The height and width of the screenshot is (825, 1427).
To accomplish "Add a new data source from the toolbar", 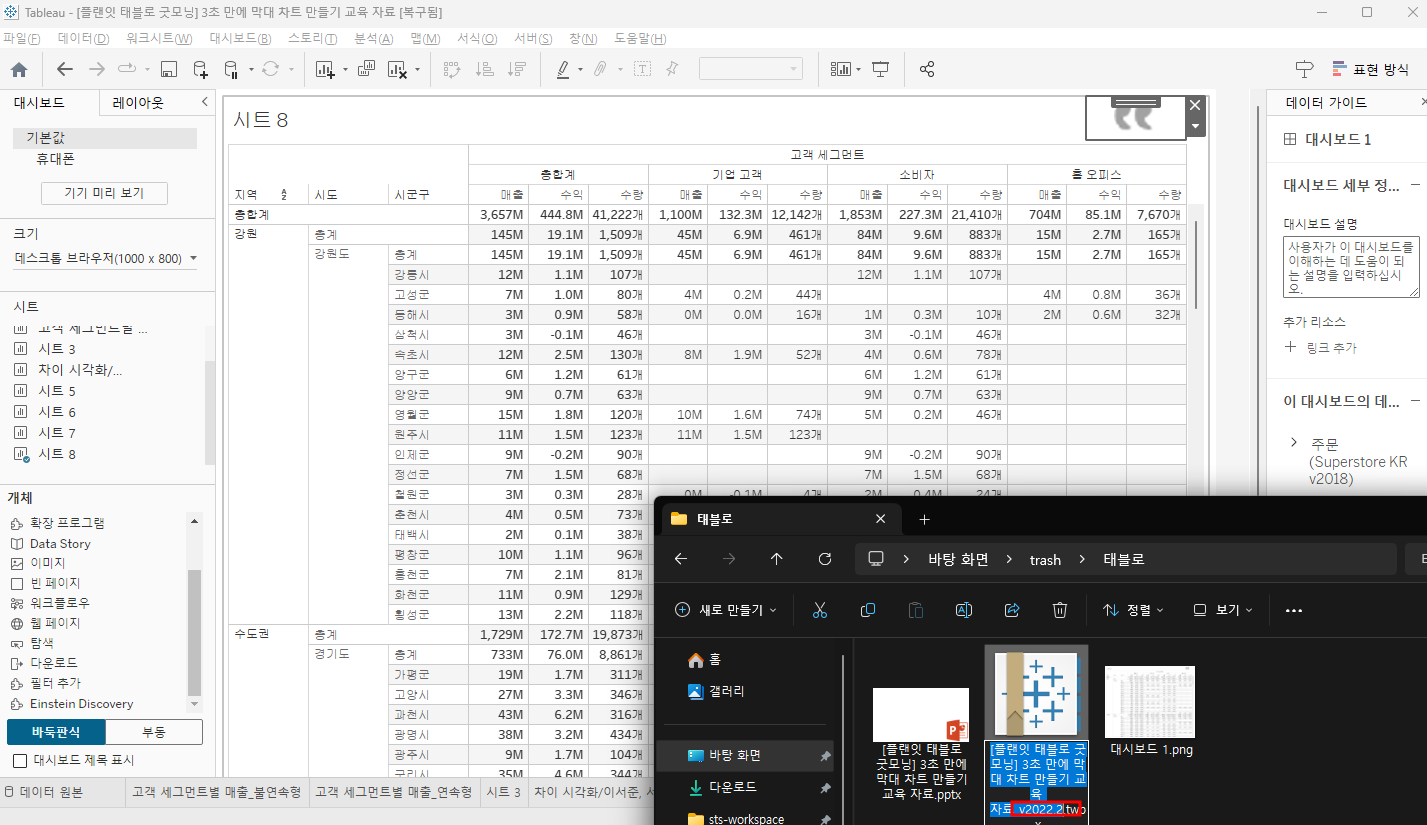I will (x=201, y=69).
